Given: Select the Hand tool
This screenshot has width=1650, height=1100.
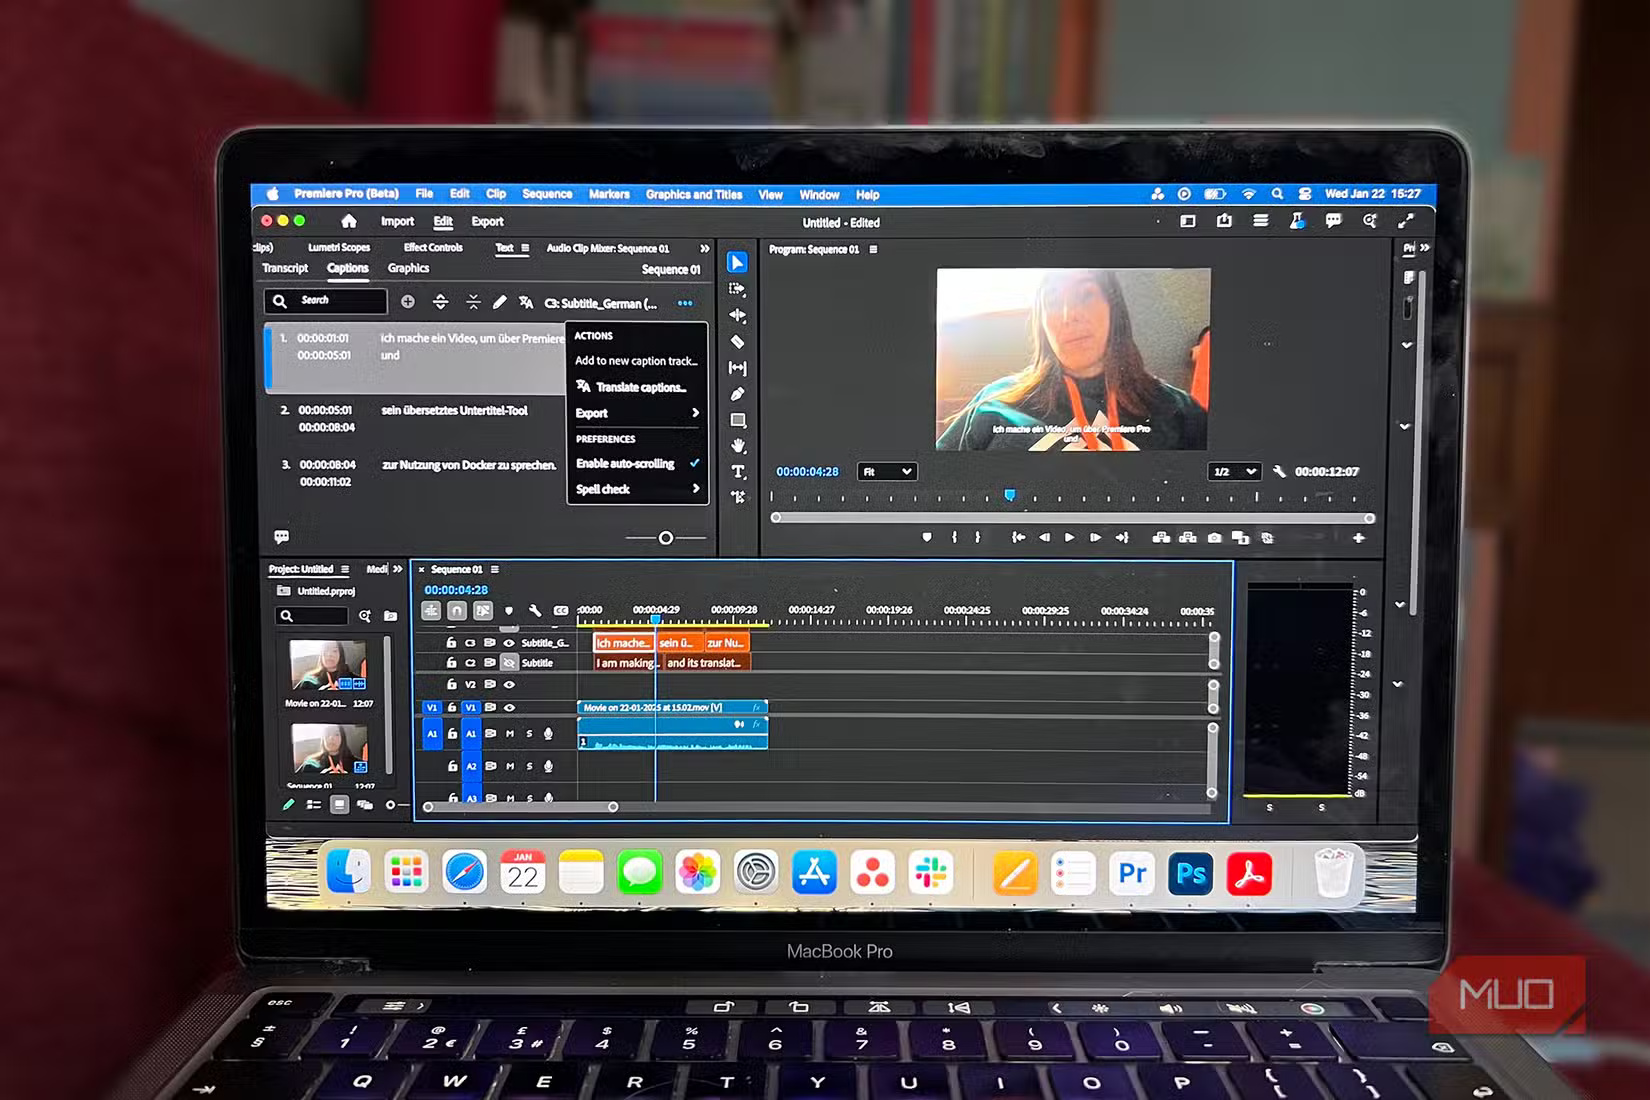Looking at the screenshot, I should pos(738,446).
